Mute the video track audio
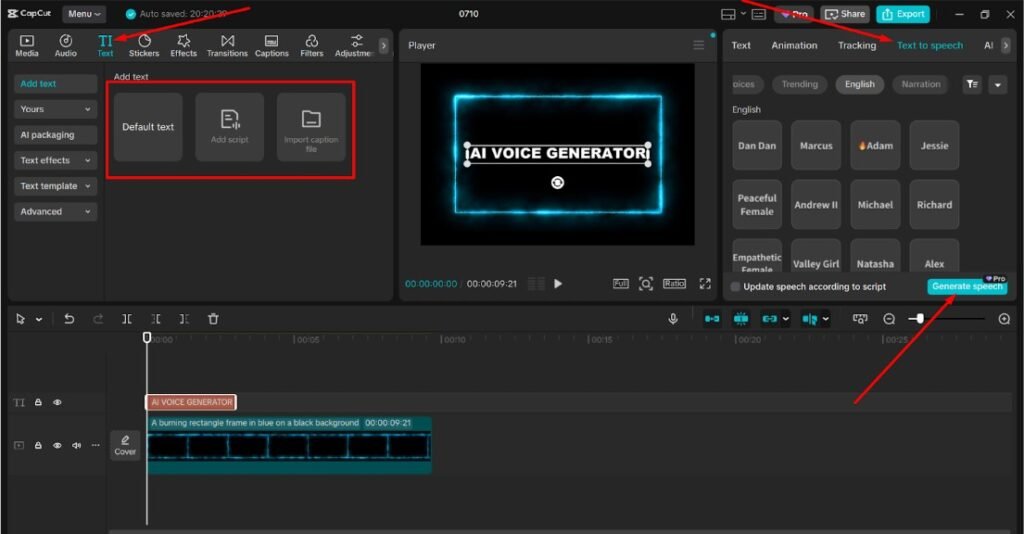 [x=77, y=445]
